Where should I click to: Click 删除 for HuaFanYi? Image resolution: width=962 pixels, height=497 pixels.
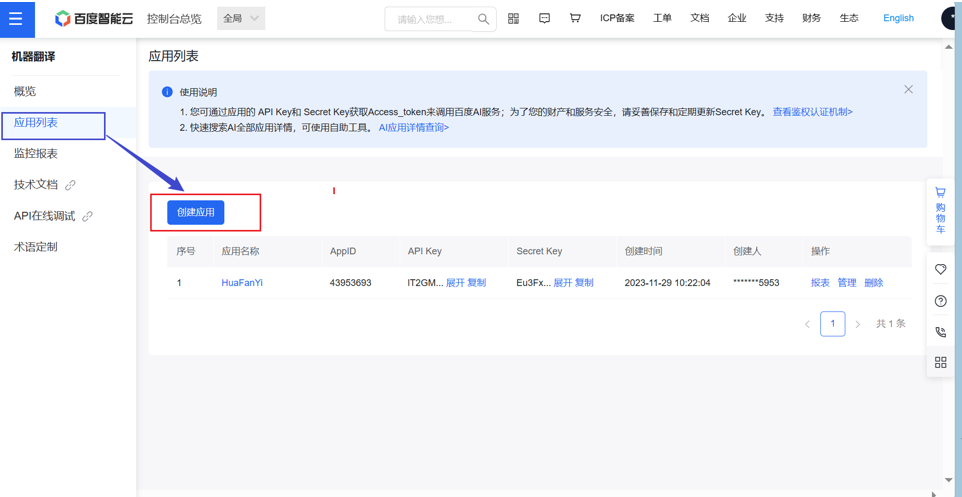coord(874,283)
